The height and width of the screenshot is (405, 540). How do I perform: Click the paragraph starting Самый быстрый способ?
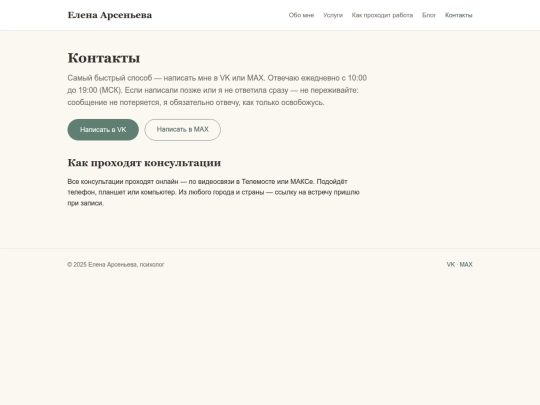click(217, 90)
